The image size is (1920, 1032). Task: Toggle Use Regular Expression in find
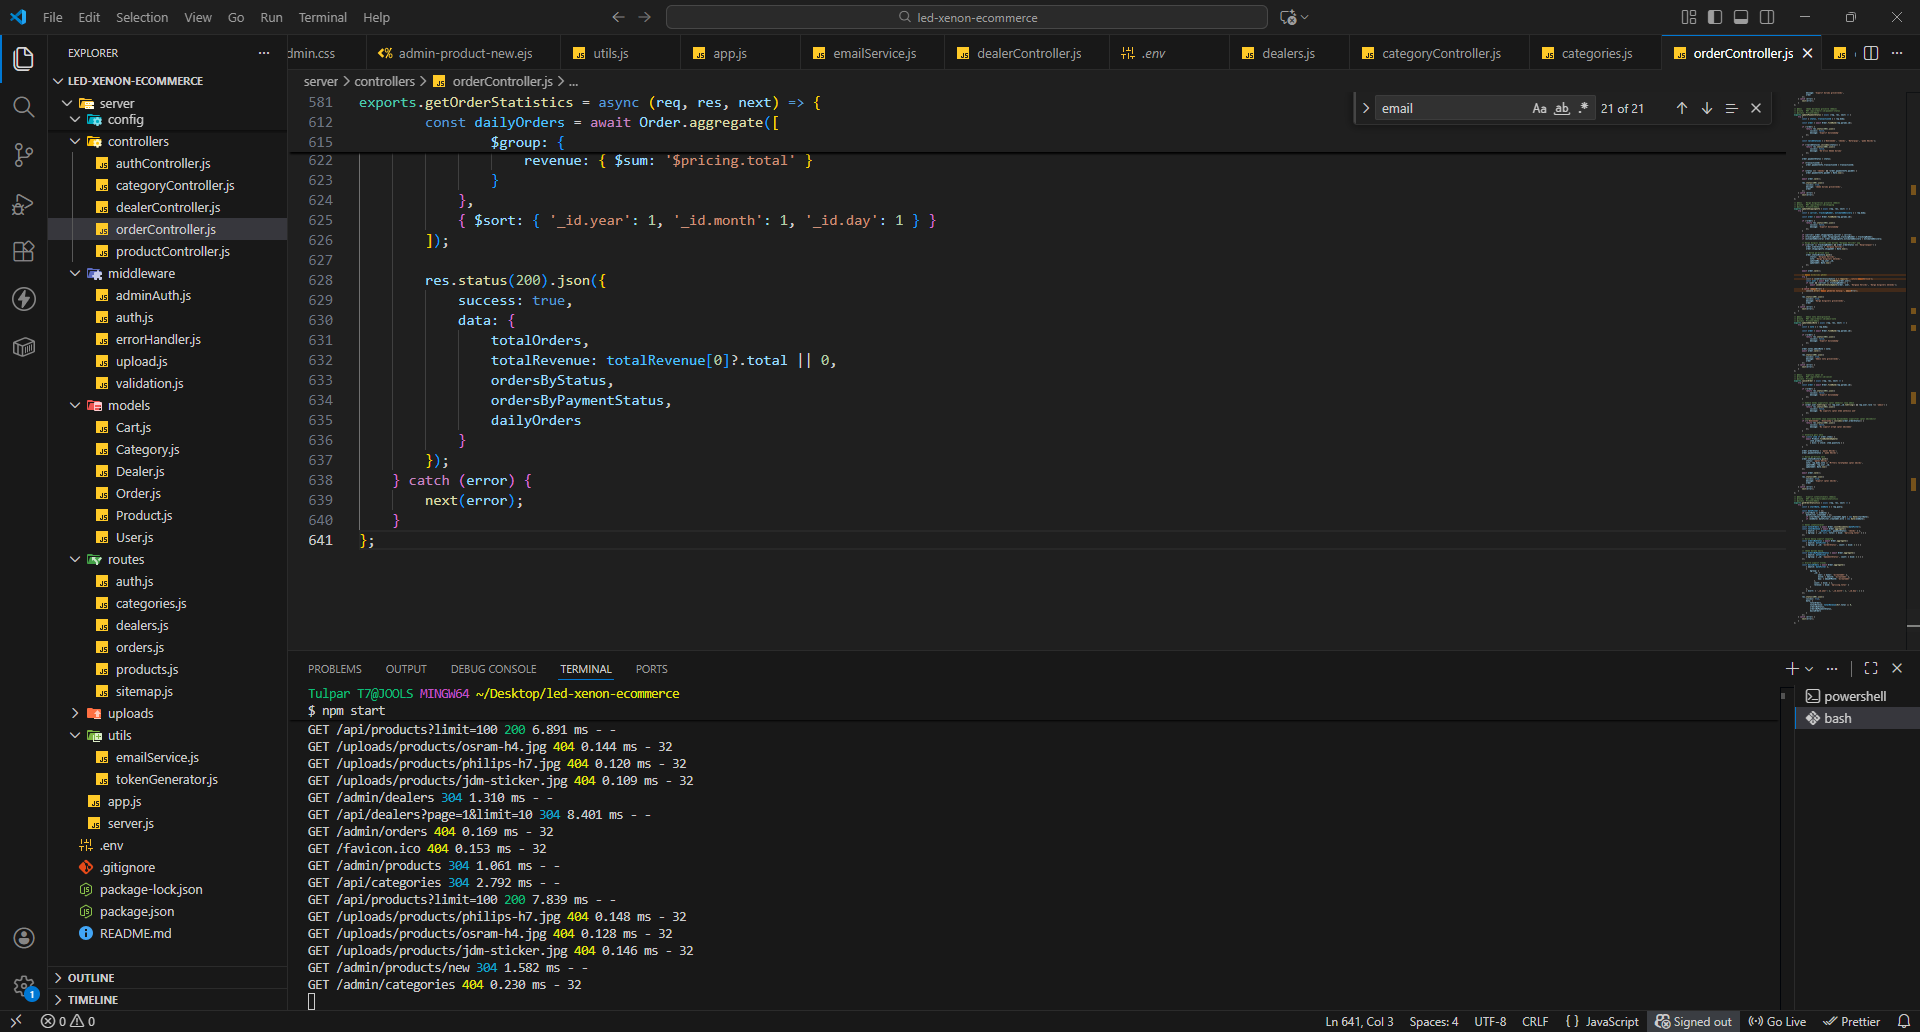1583,108
